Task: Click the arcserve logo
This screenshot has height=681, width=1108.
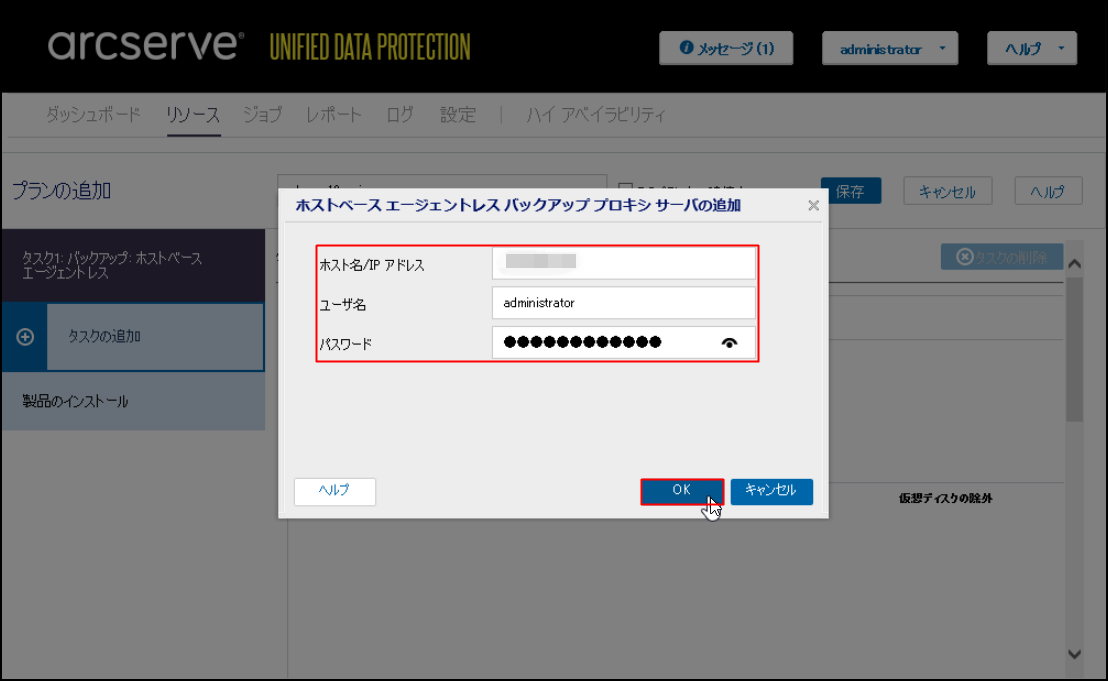Action: 146,45
